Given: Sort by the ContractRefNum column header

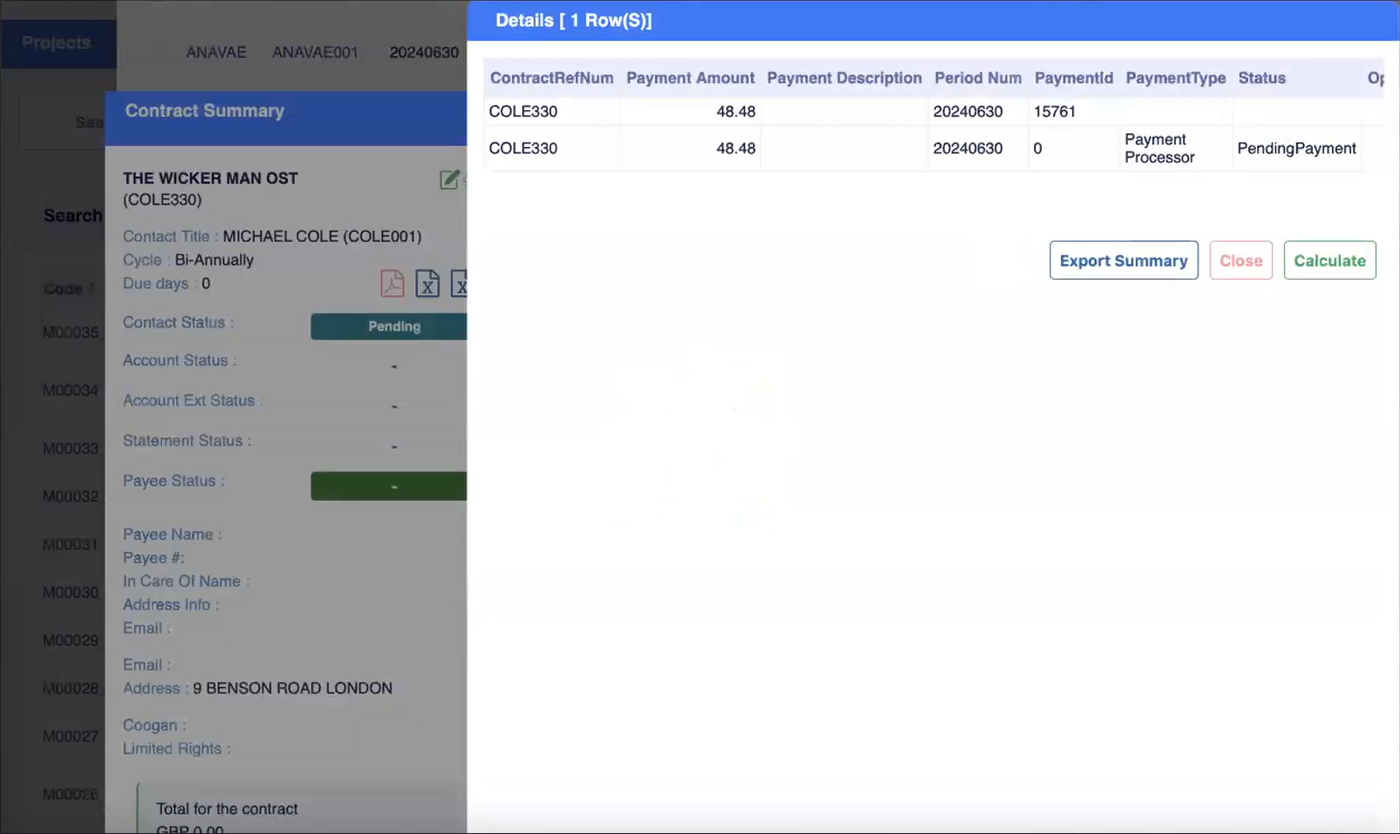Looking at the screenshot, I should pos(551,78).
